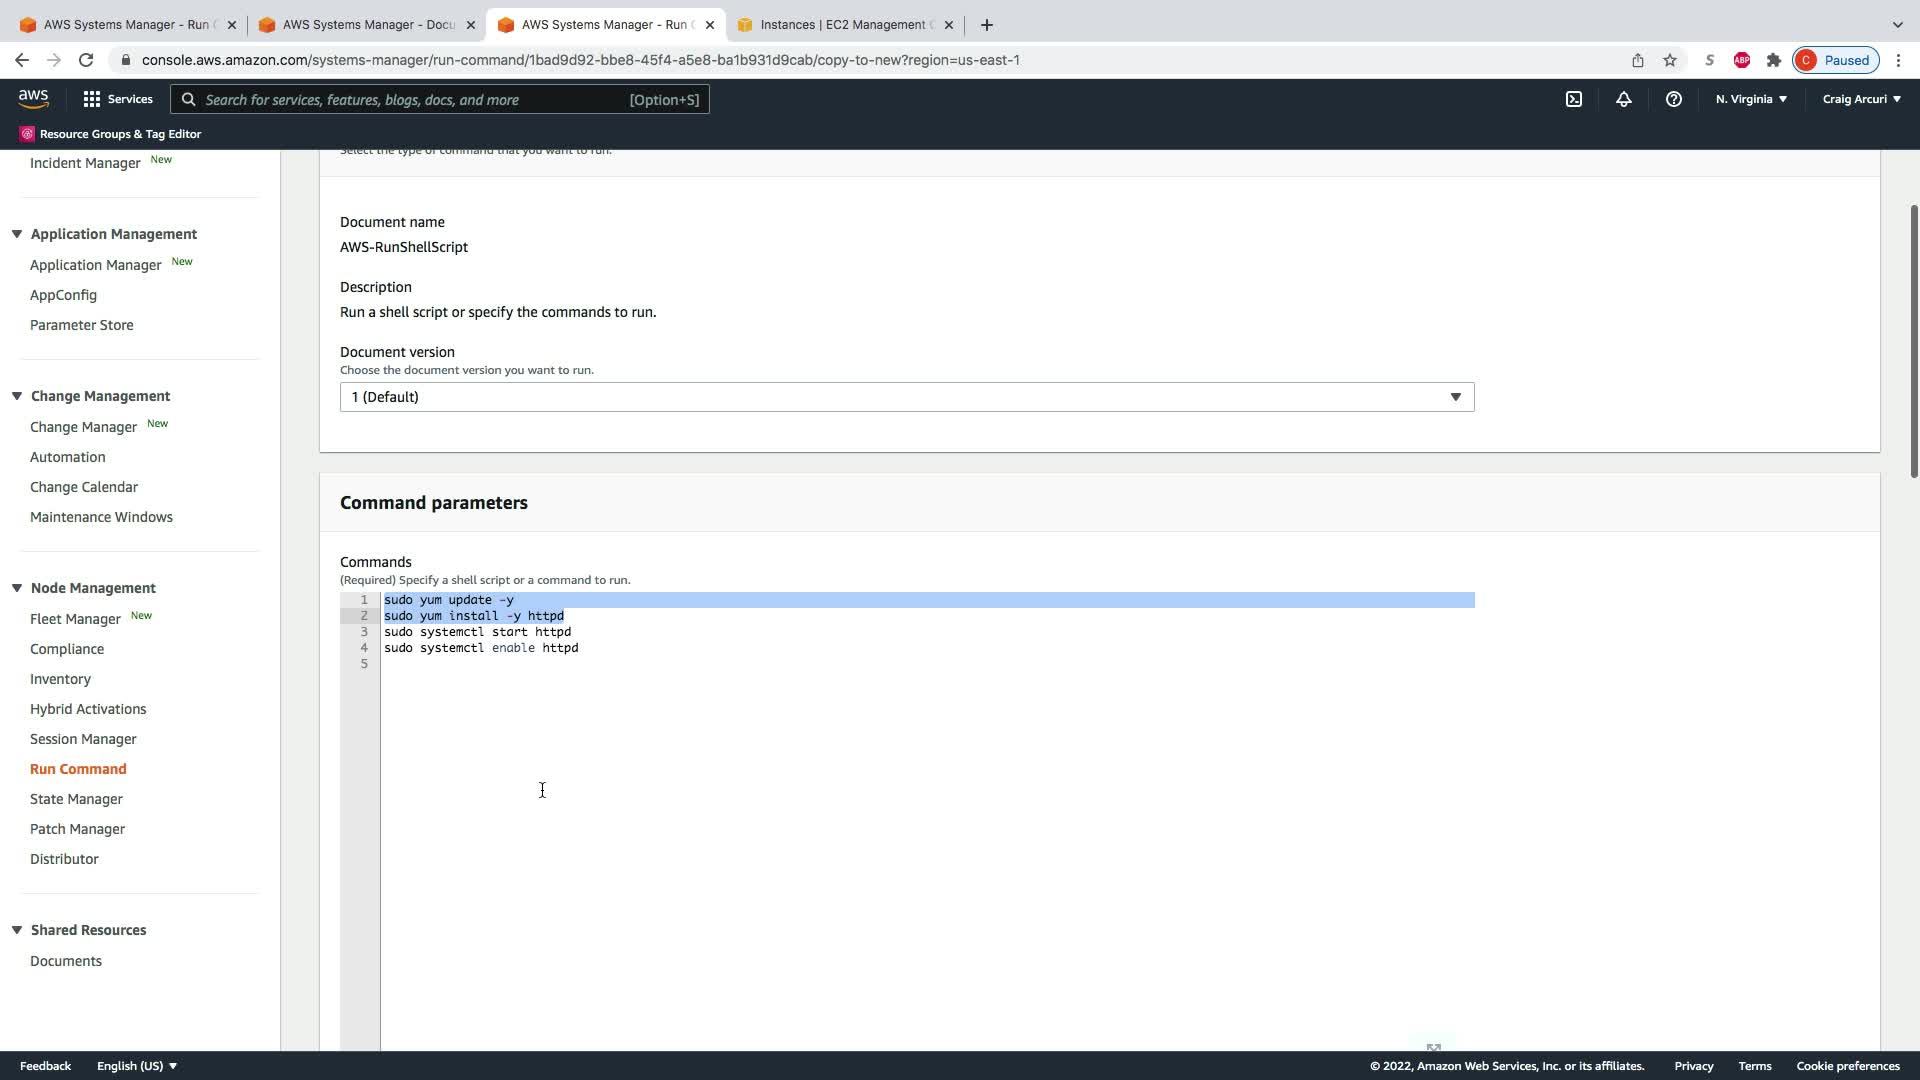Open the N. Virginia region dropdown
The height and width of the screenshot is (1080, 1920).
pyautogui.click(x=1750, y=99)
